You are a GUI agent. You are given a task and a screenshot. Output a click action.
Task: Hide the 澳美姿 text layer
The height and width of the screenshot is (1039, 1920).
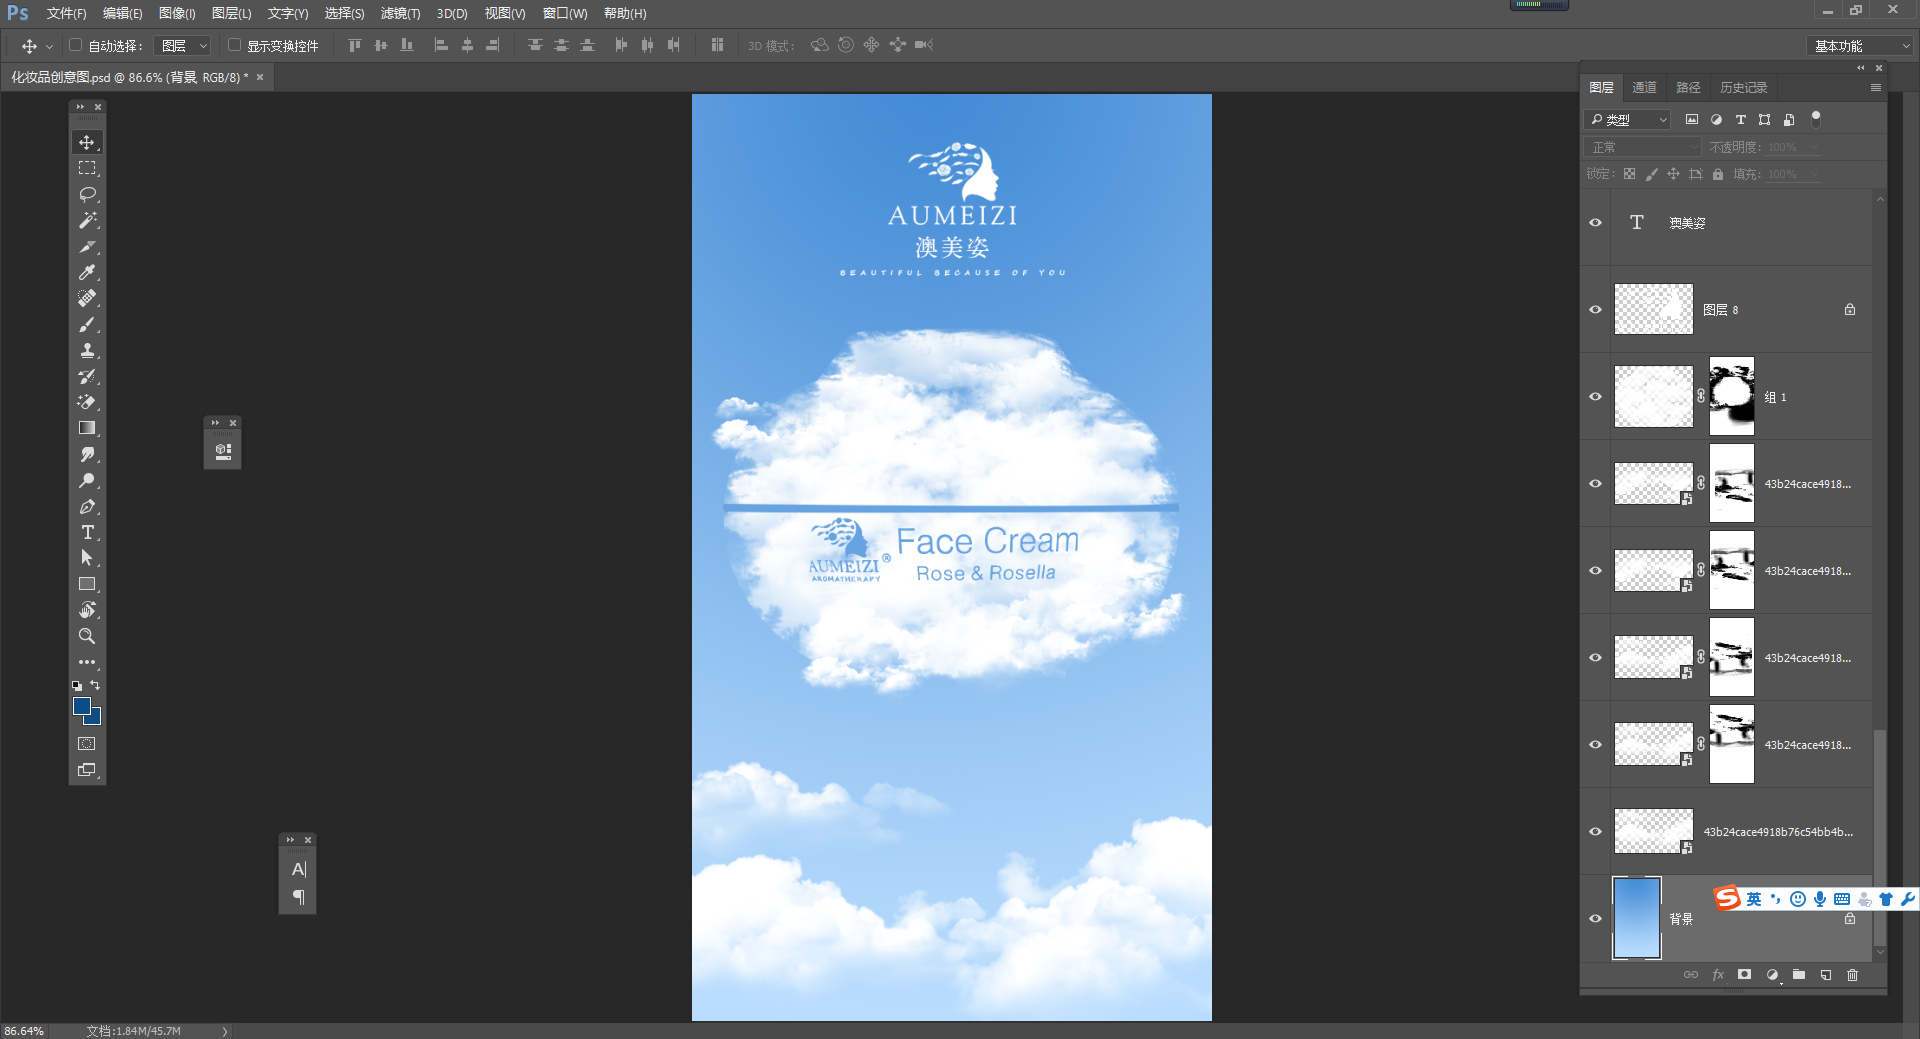coord(1595,223)
